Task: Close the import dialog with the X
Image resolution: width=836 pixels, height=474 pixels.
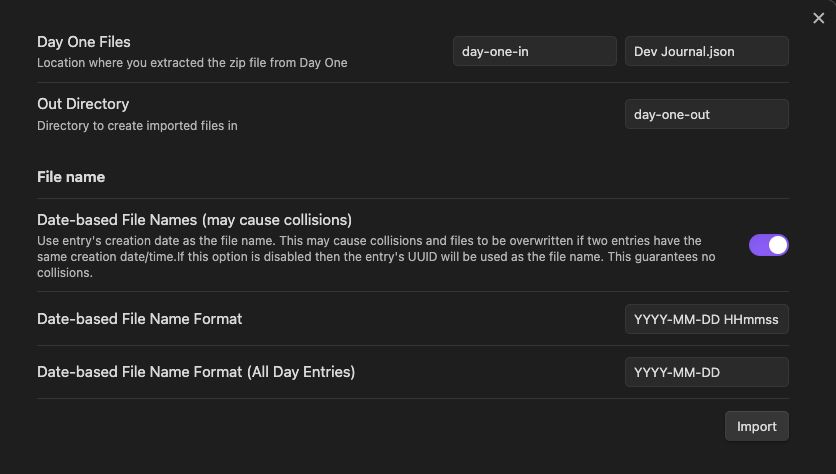Action: (x=818, y=18)
